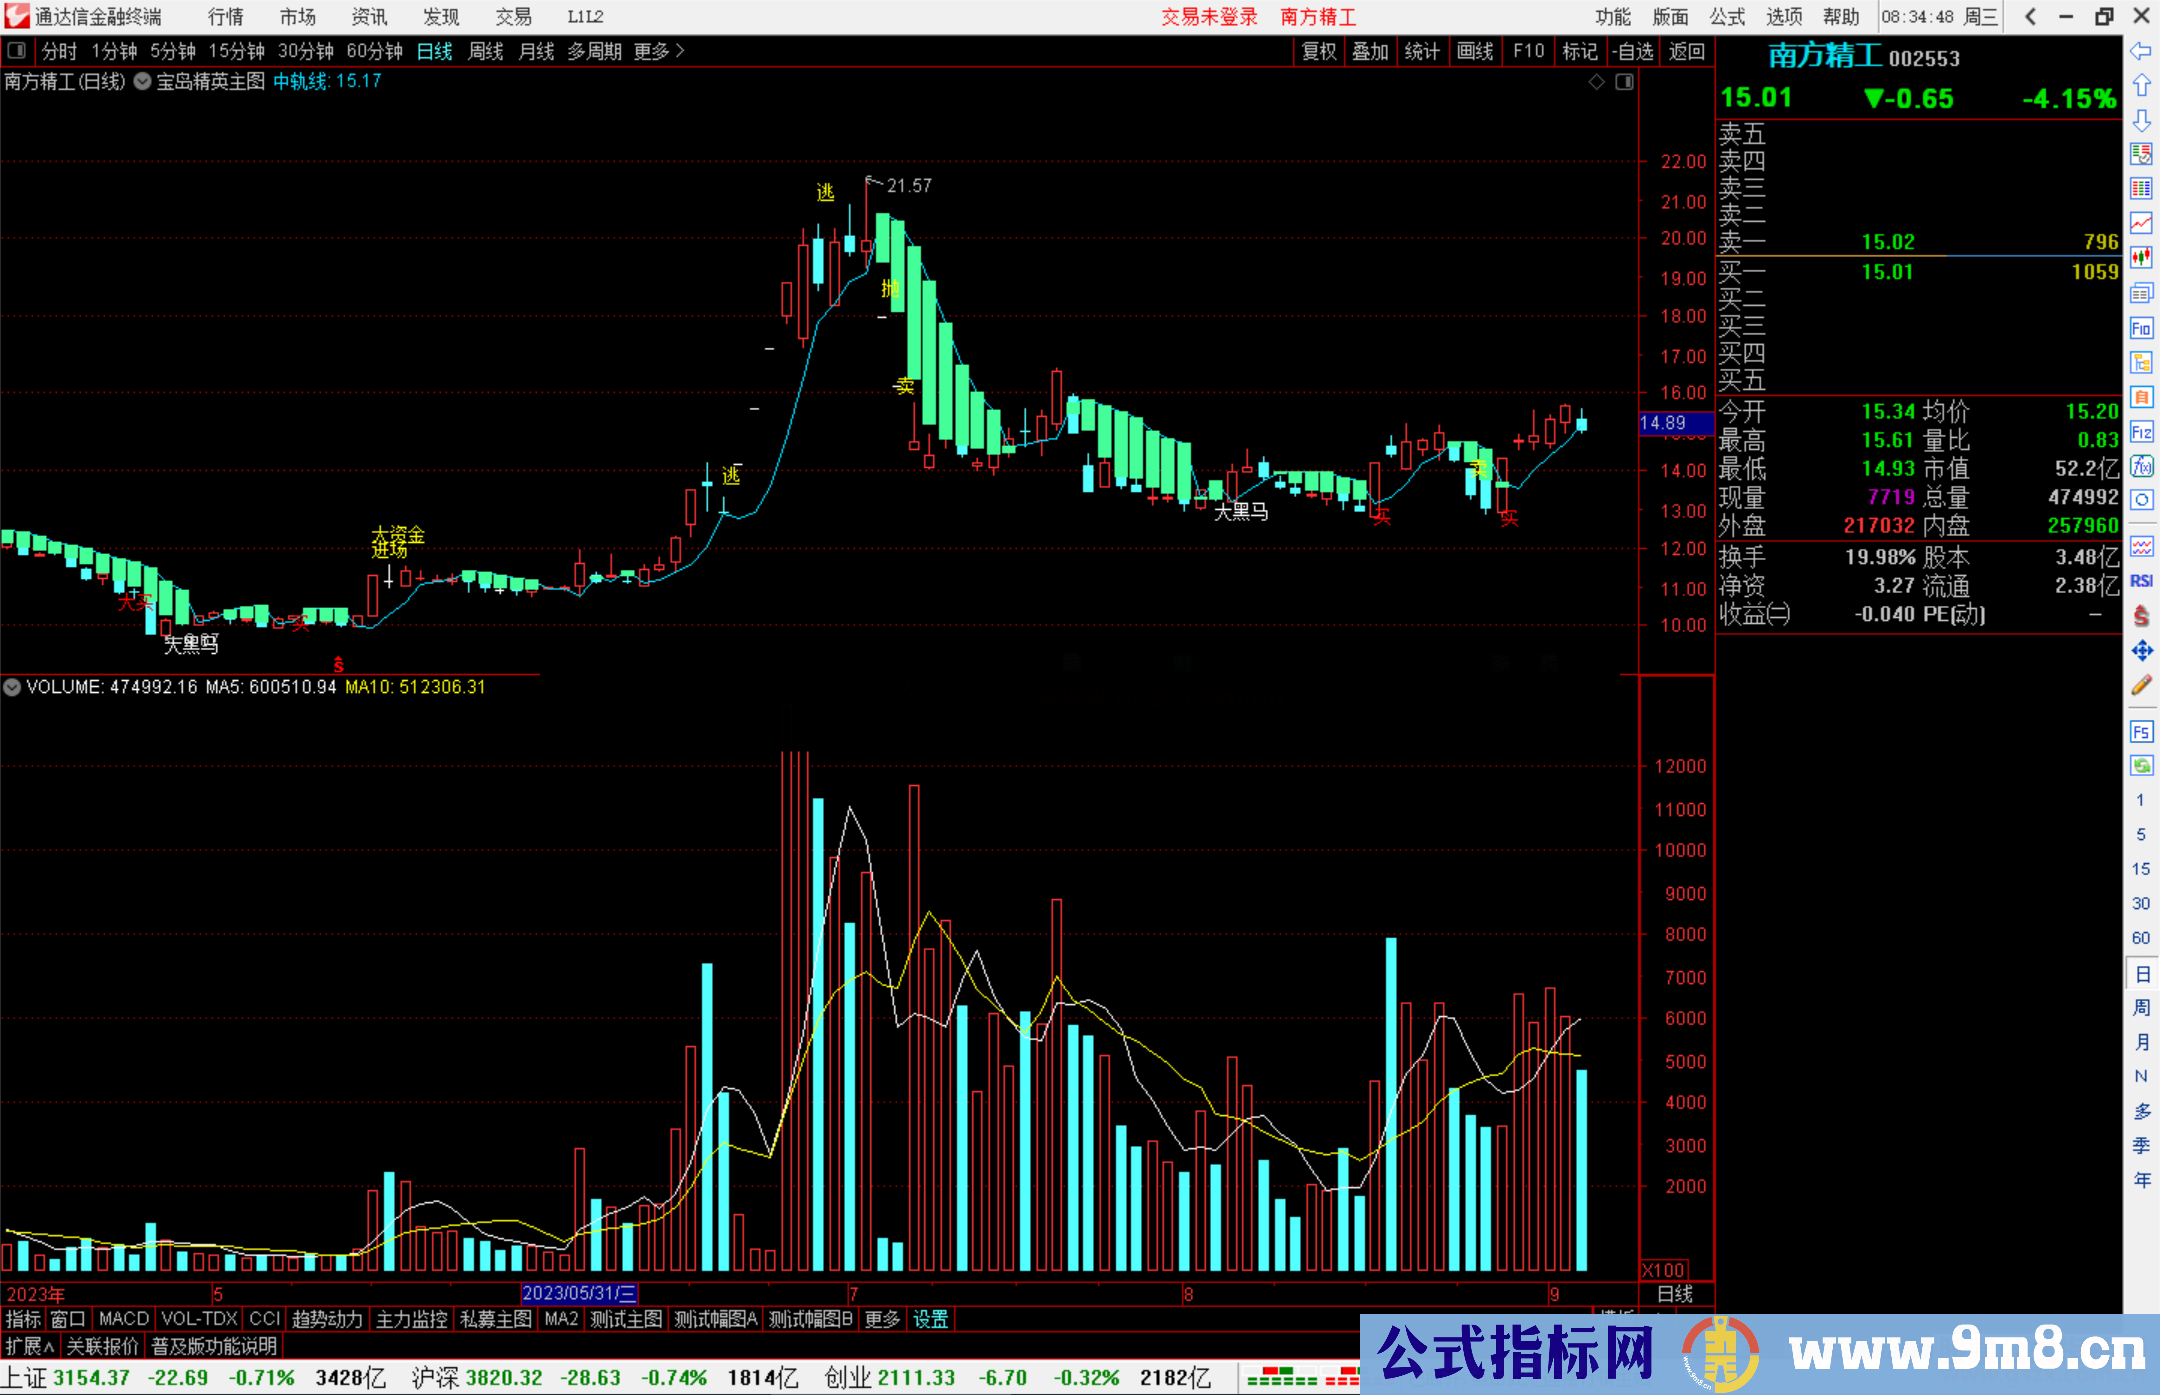The width and height of the screenshot is (2160, 1395).
Task: Open the 行情 menu
Action: pos(226,17)
